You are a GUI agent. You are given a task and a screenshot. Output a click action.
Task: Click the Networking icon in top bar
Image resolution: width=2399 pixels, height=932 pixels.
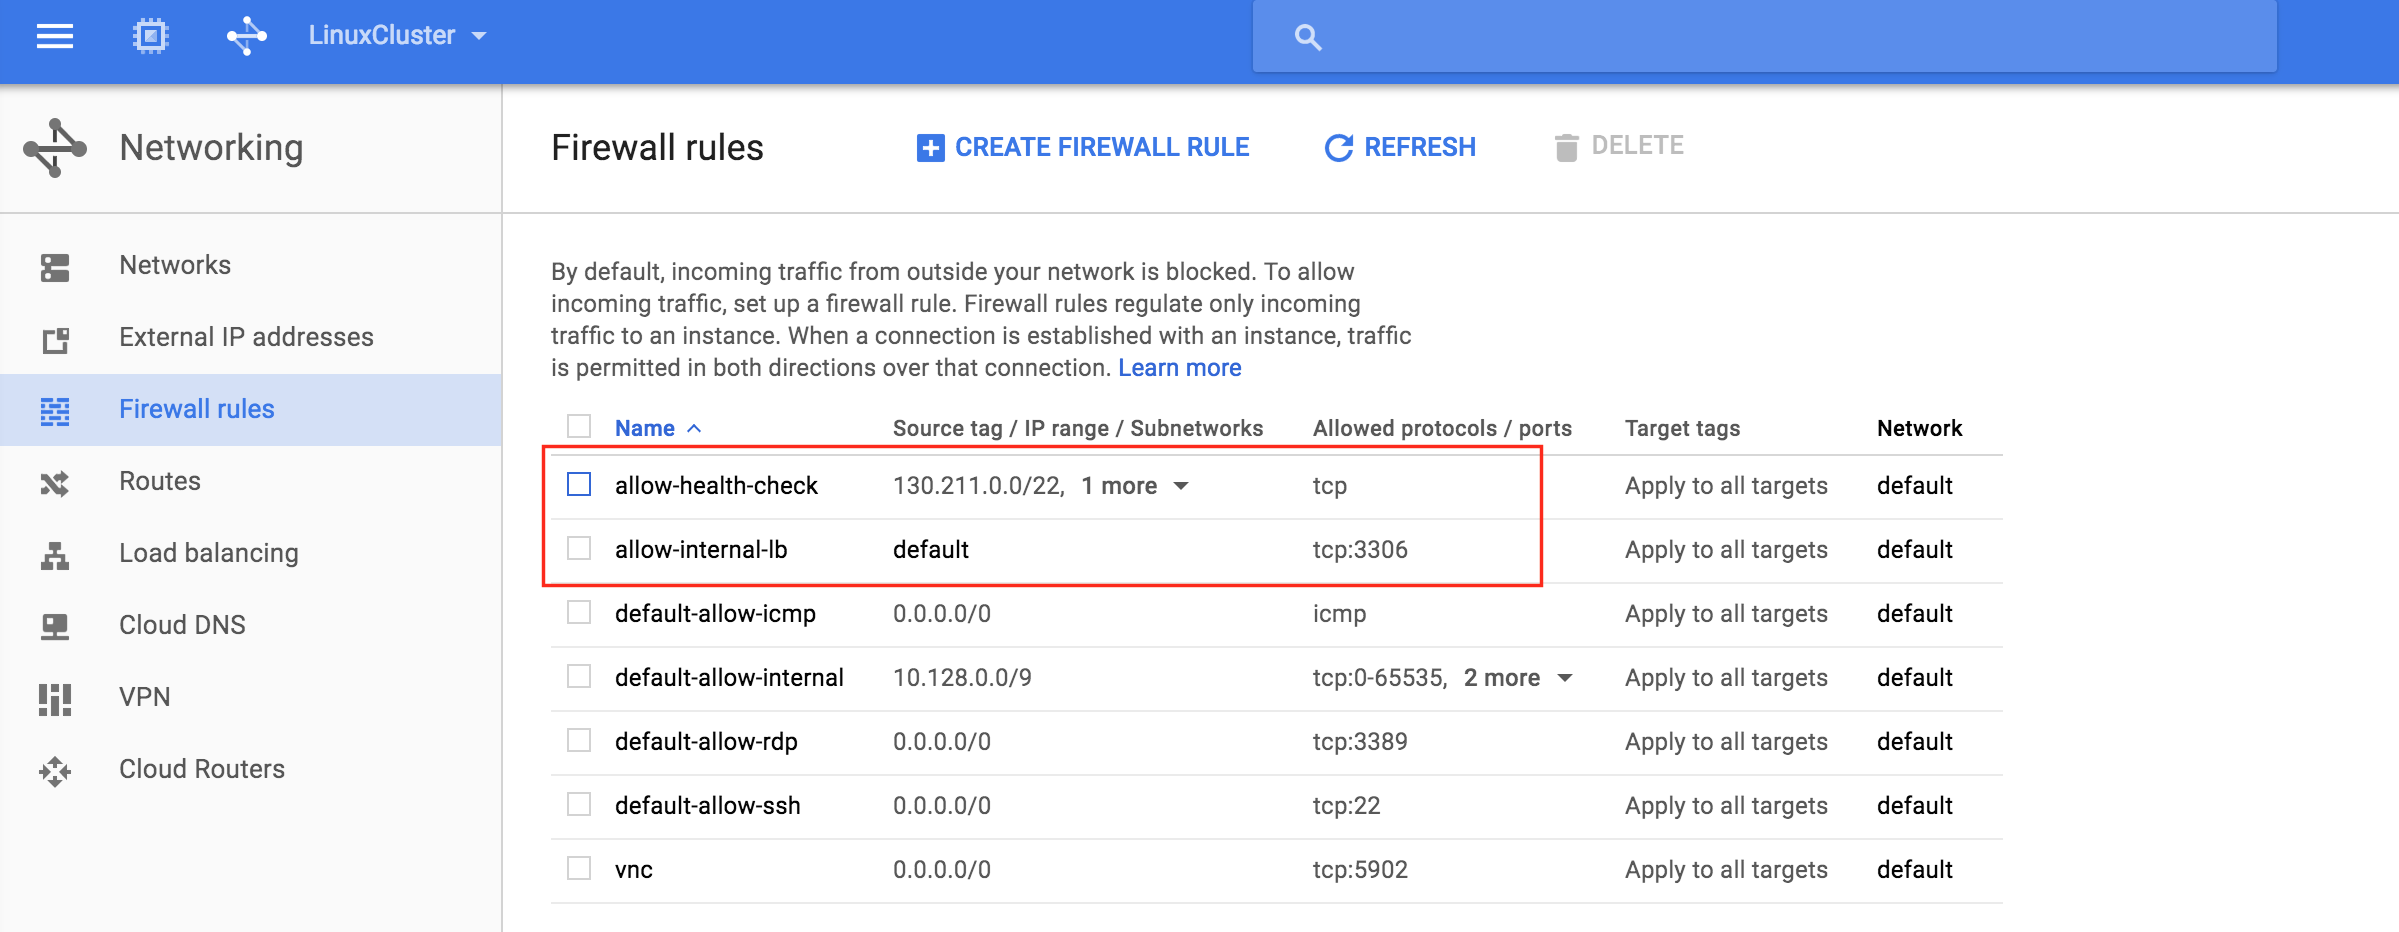(246, 37)
